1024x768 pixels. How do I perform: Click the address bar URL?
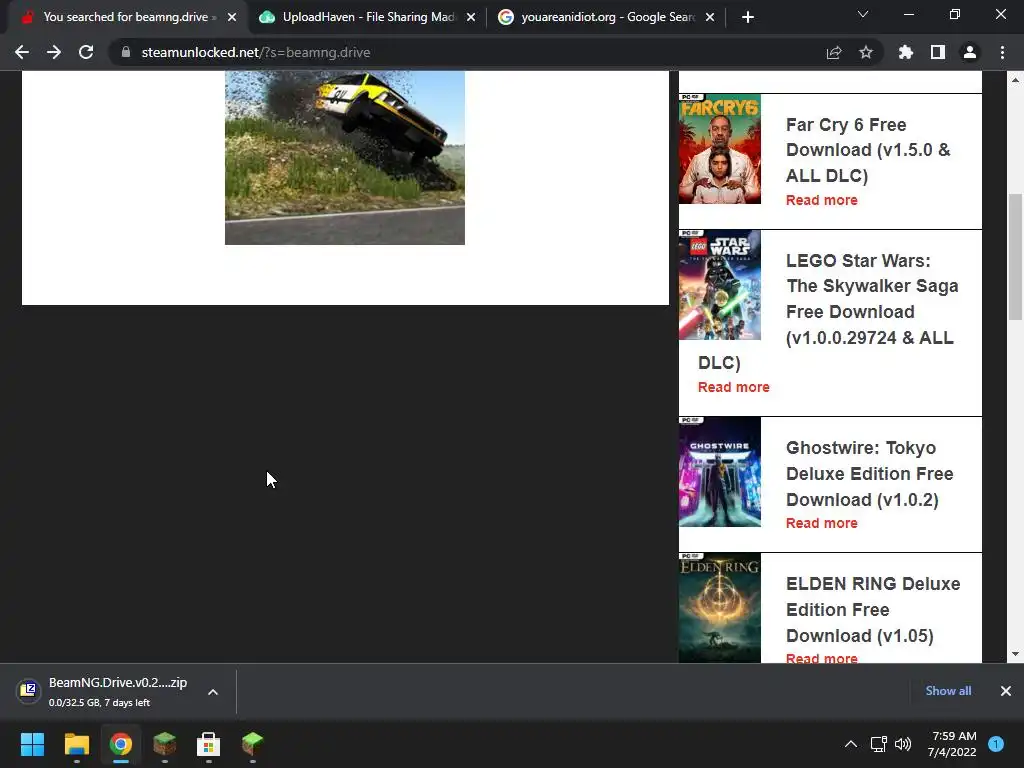(256, 52)
